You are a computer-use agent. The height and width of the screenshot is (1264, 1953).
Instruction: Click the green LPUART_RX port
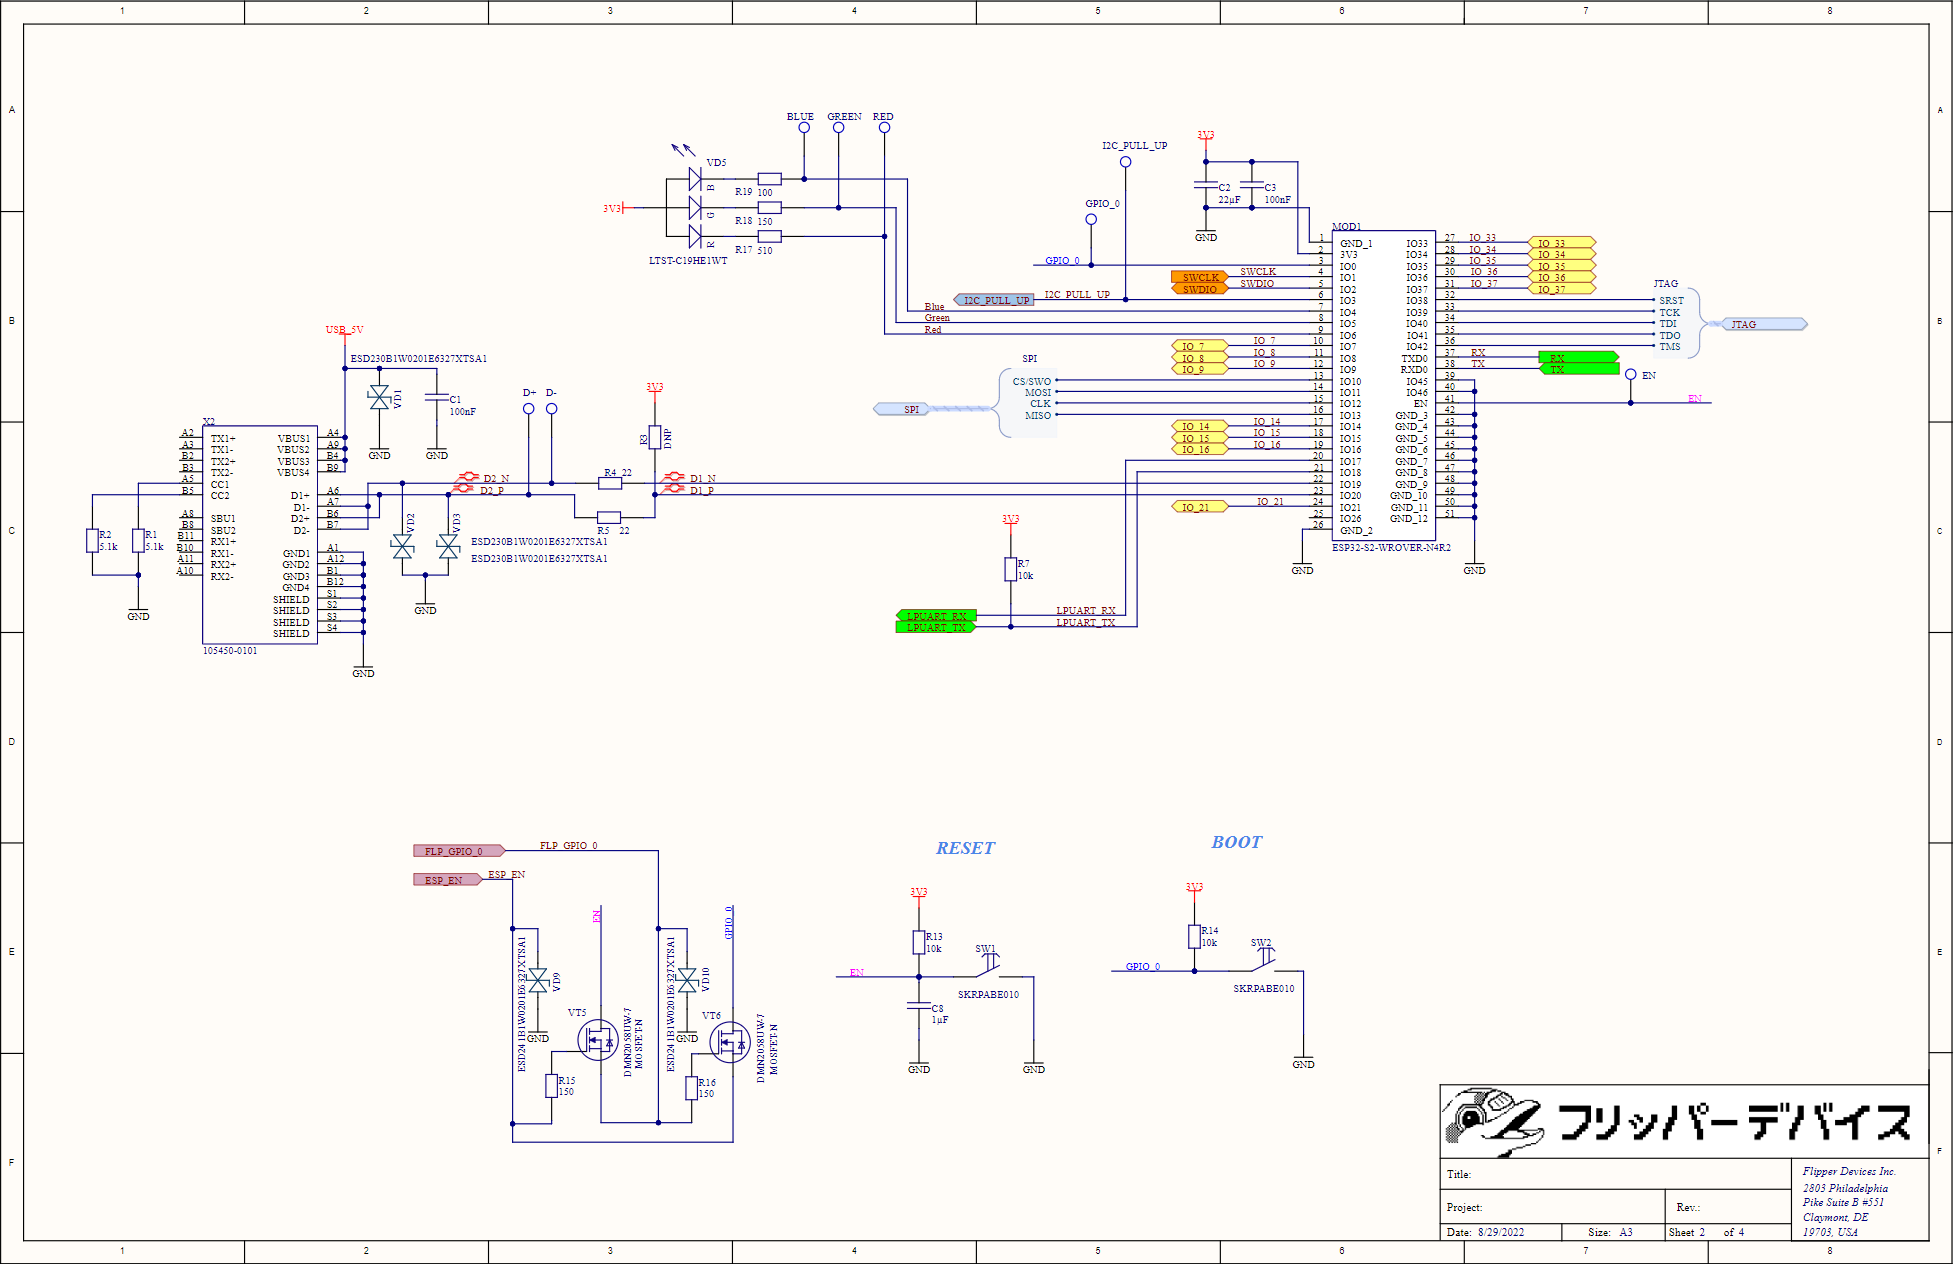[x=935, y=616]
